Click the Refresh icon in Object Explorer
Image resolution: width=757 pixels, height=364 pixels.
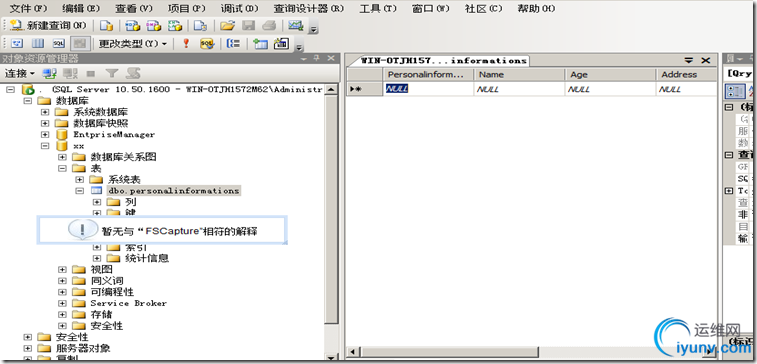pos(133,73)
